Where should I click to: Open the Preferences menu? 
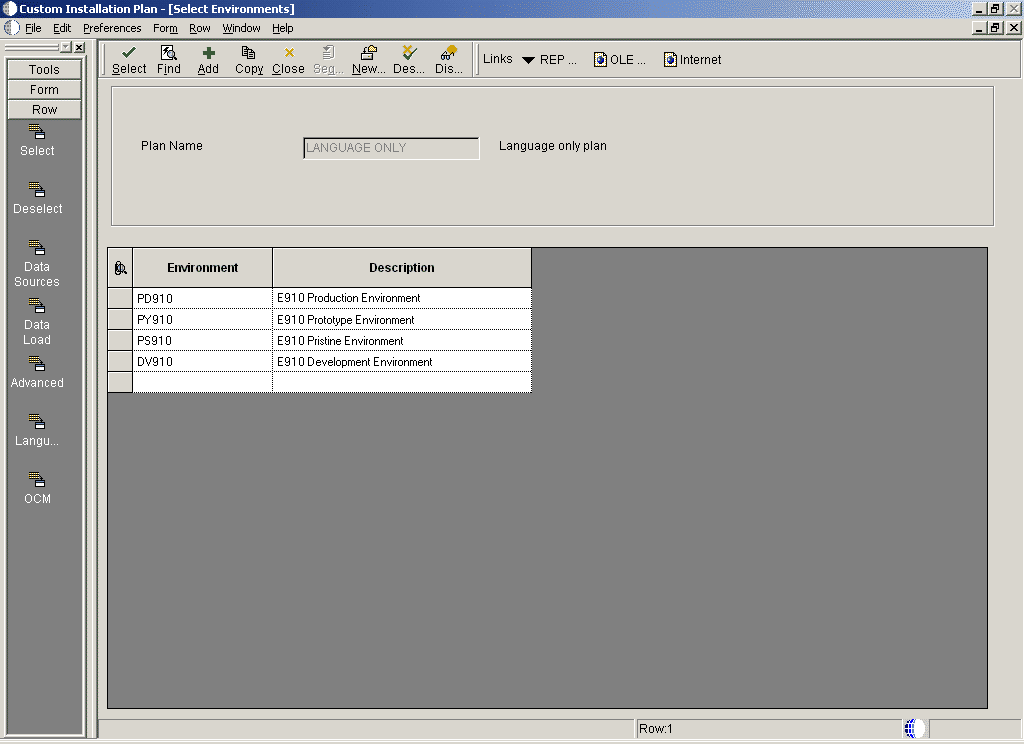coord(112,28)
